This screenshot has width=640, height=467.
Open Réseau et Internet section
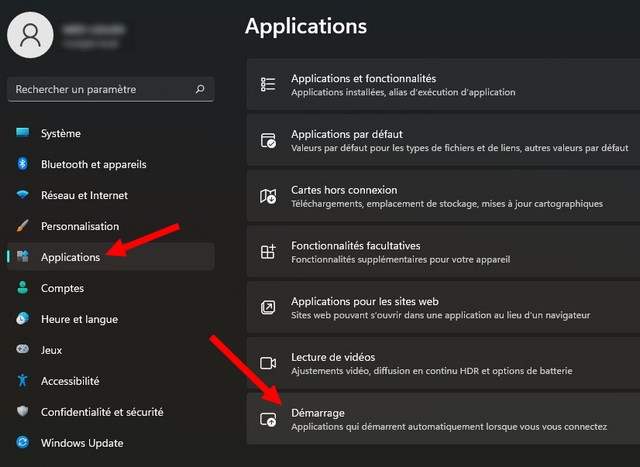[111, 195]
